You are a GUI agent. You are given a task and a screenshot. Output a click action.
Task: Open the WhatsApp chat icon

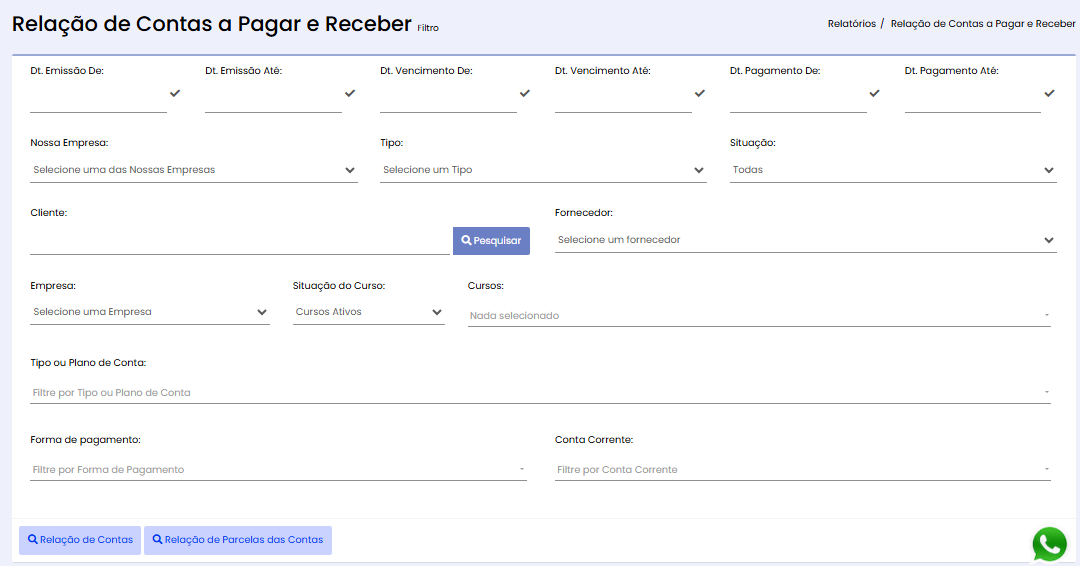coord(1049,544)
